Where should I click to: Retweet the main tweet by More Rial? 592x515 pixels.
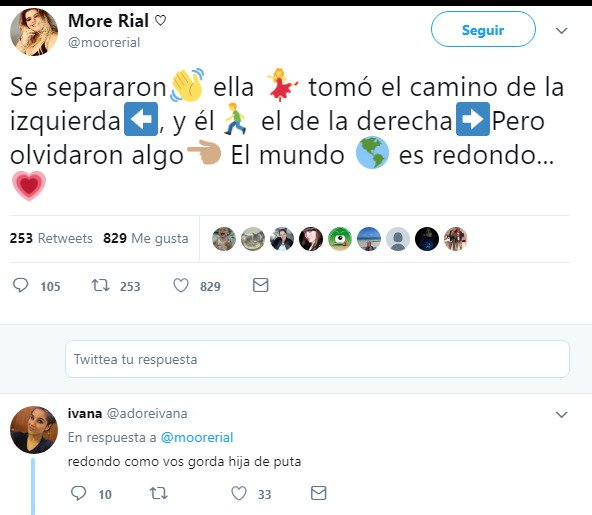point(100,285)
